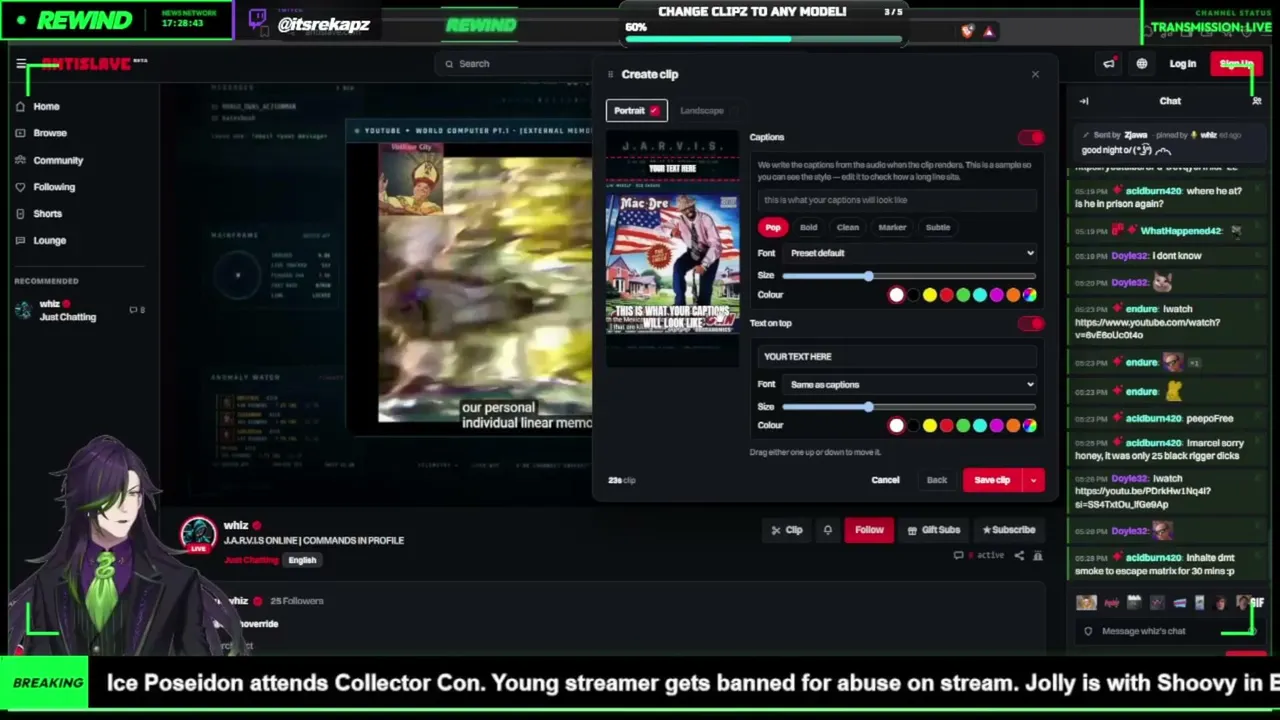Pick the black captions colour swatch
The height and width of the screenshot is (720, 1280).
[913, 295]
